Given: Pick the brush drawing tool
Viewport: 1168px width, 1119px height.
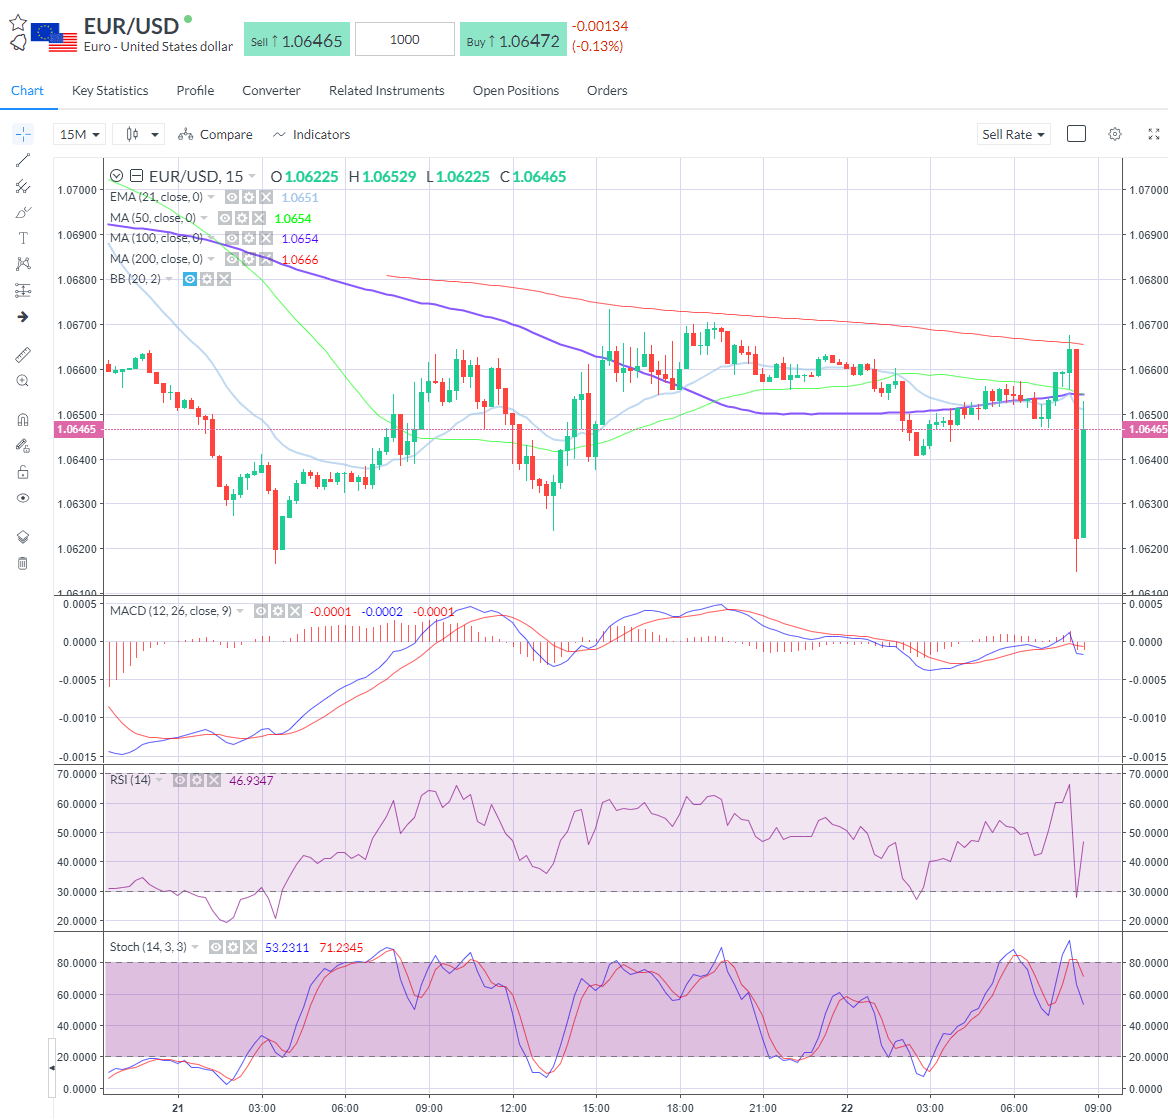Looking at the screenshot, I should coord(23,212).
